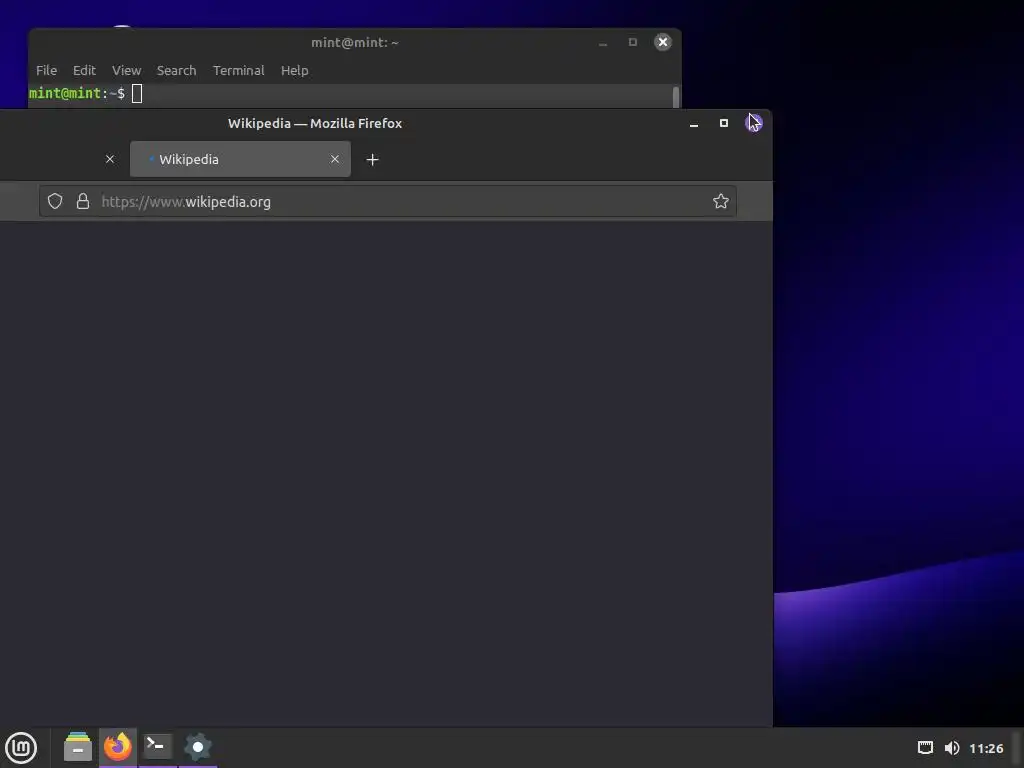This screenshot has width=1024, height=768.
Task: Click the settings gear taskbar icon
Action: tap(198, 746)
